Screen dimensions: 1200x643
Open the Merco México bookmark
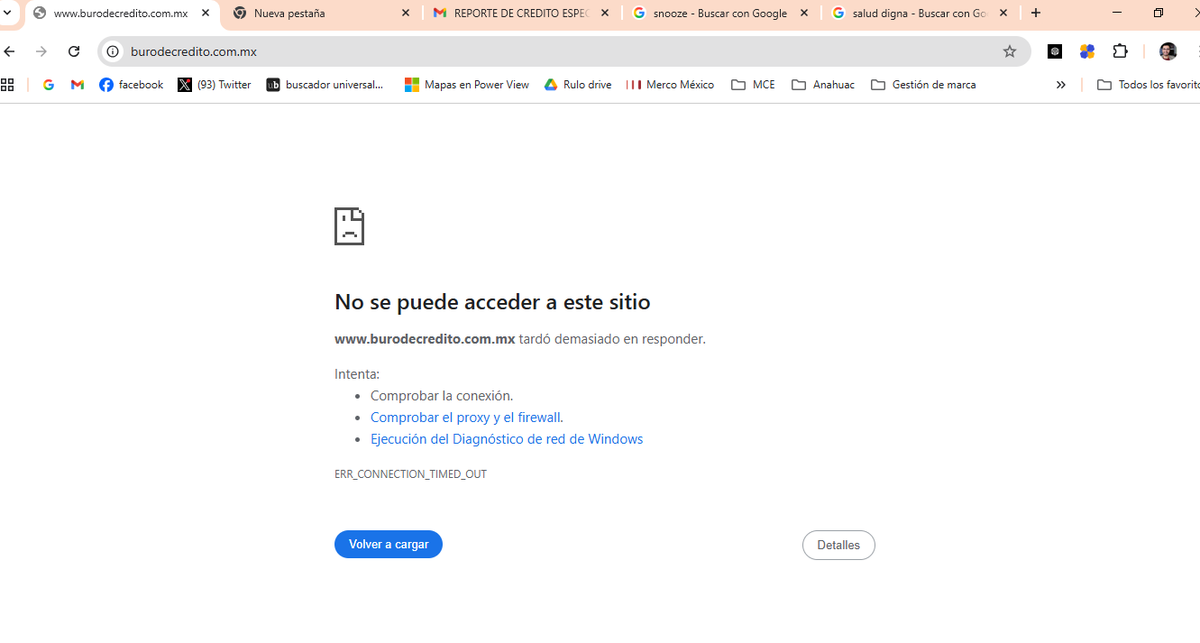670,85
